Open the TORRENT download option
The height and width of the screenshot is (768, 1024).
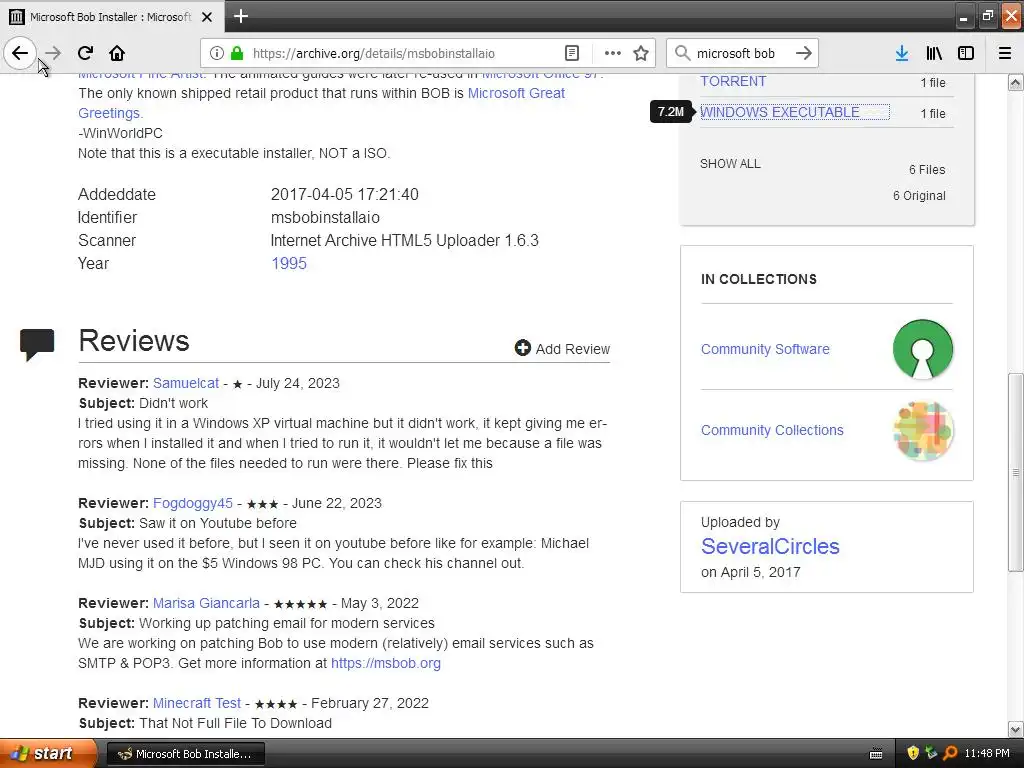coord(733,81)
